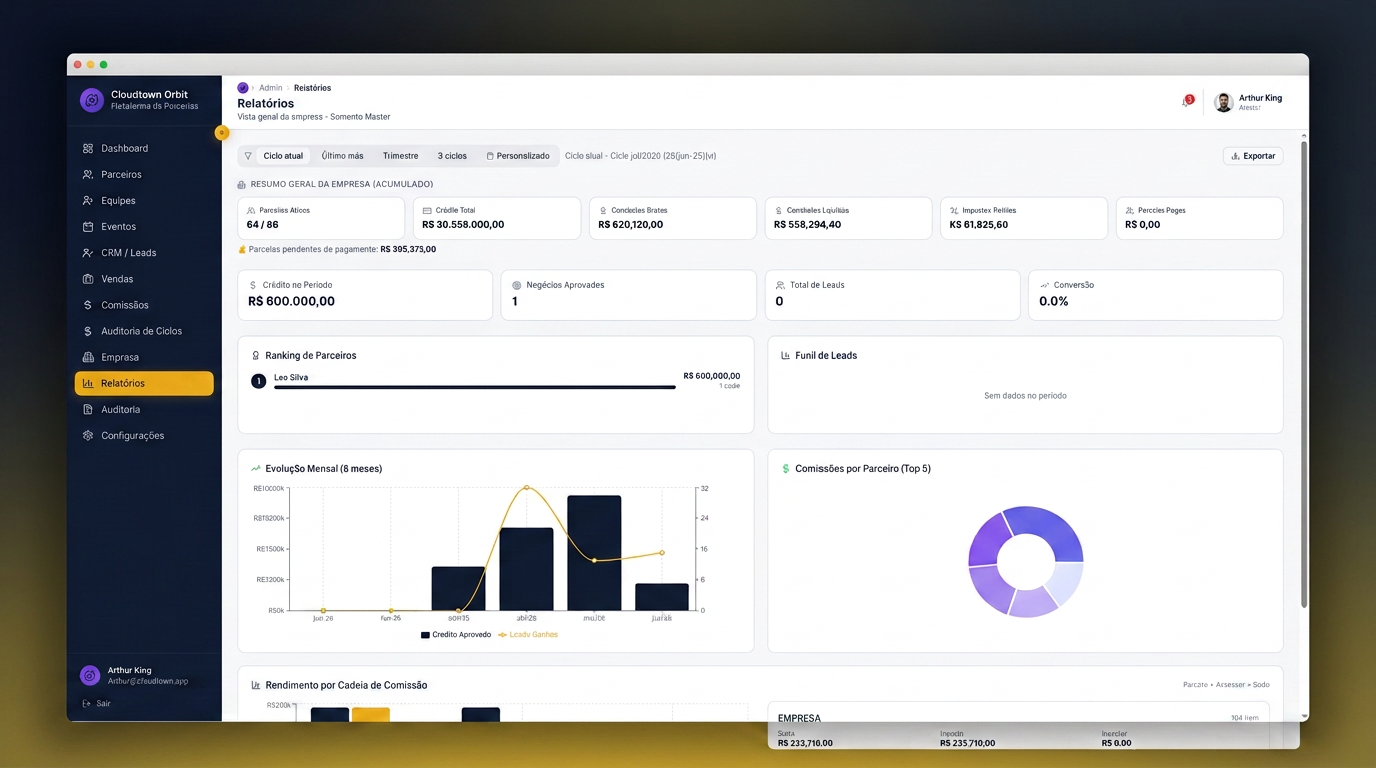Image resolution: width=1376 pixels, height=768 pixels.
Task: Choose the Trimestre period tab
Action: (401, 156)
